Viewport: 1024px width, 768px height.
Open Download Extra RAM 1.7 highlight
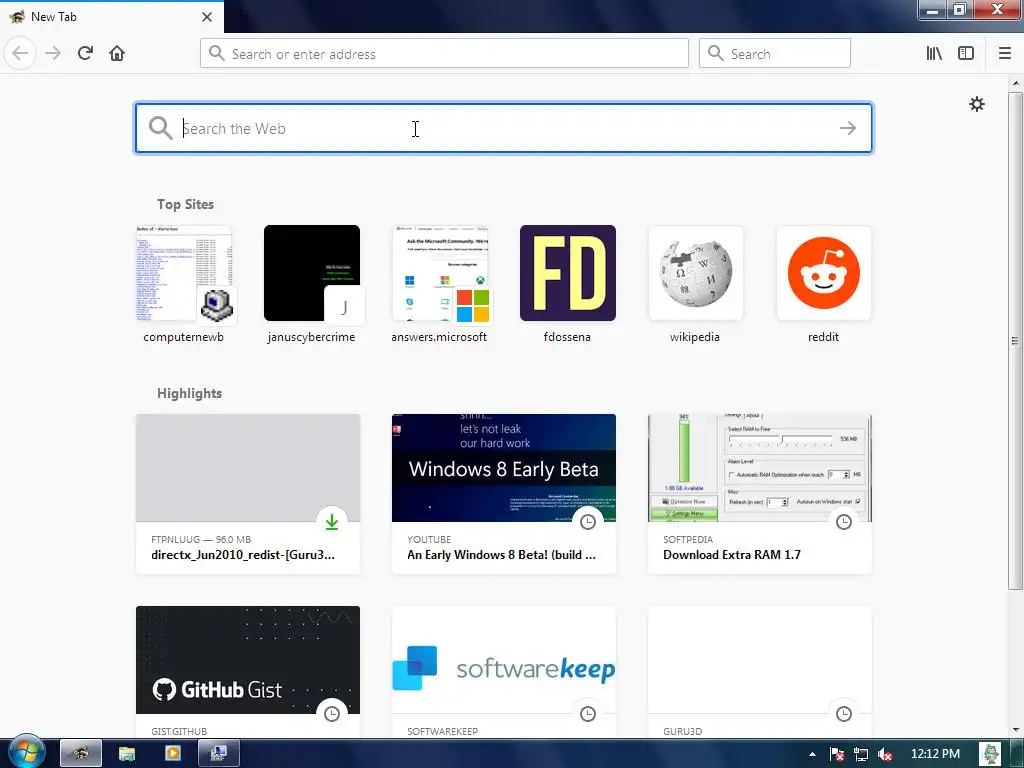click(760, 494)
